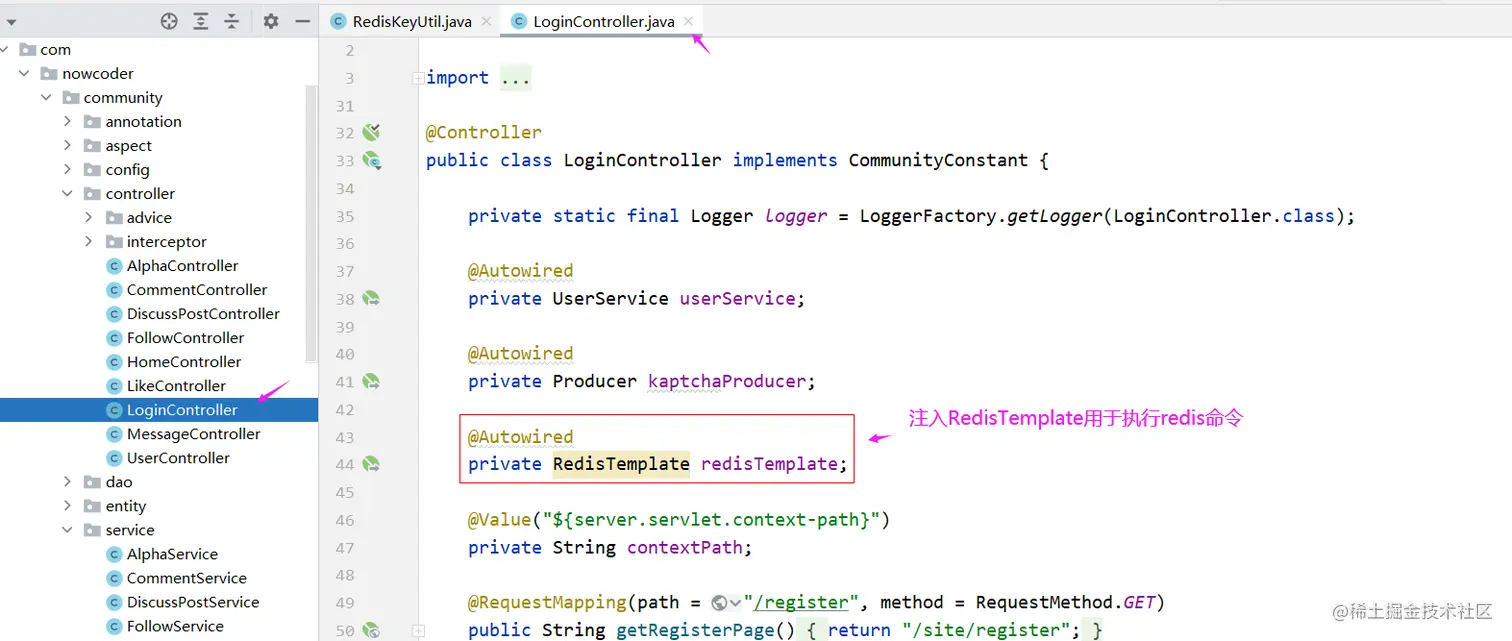The image size is (1512, 641).
Task: Open CommentService class
Action: click(186, 577)
